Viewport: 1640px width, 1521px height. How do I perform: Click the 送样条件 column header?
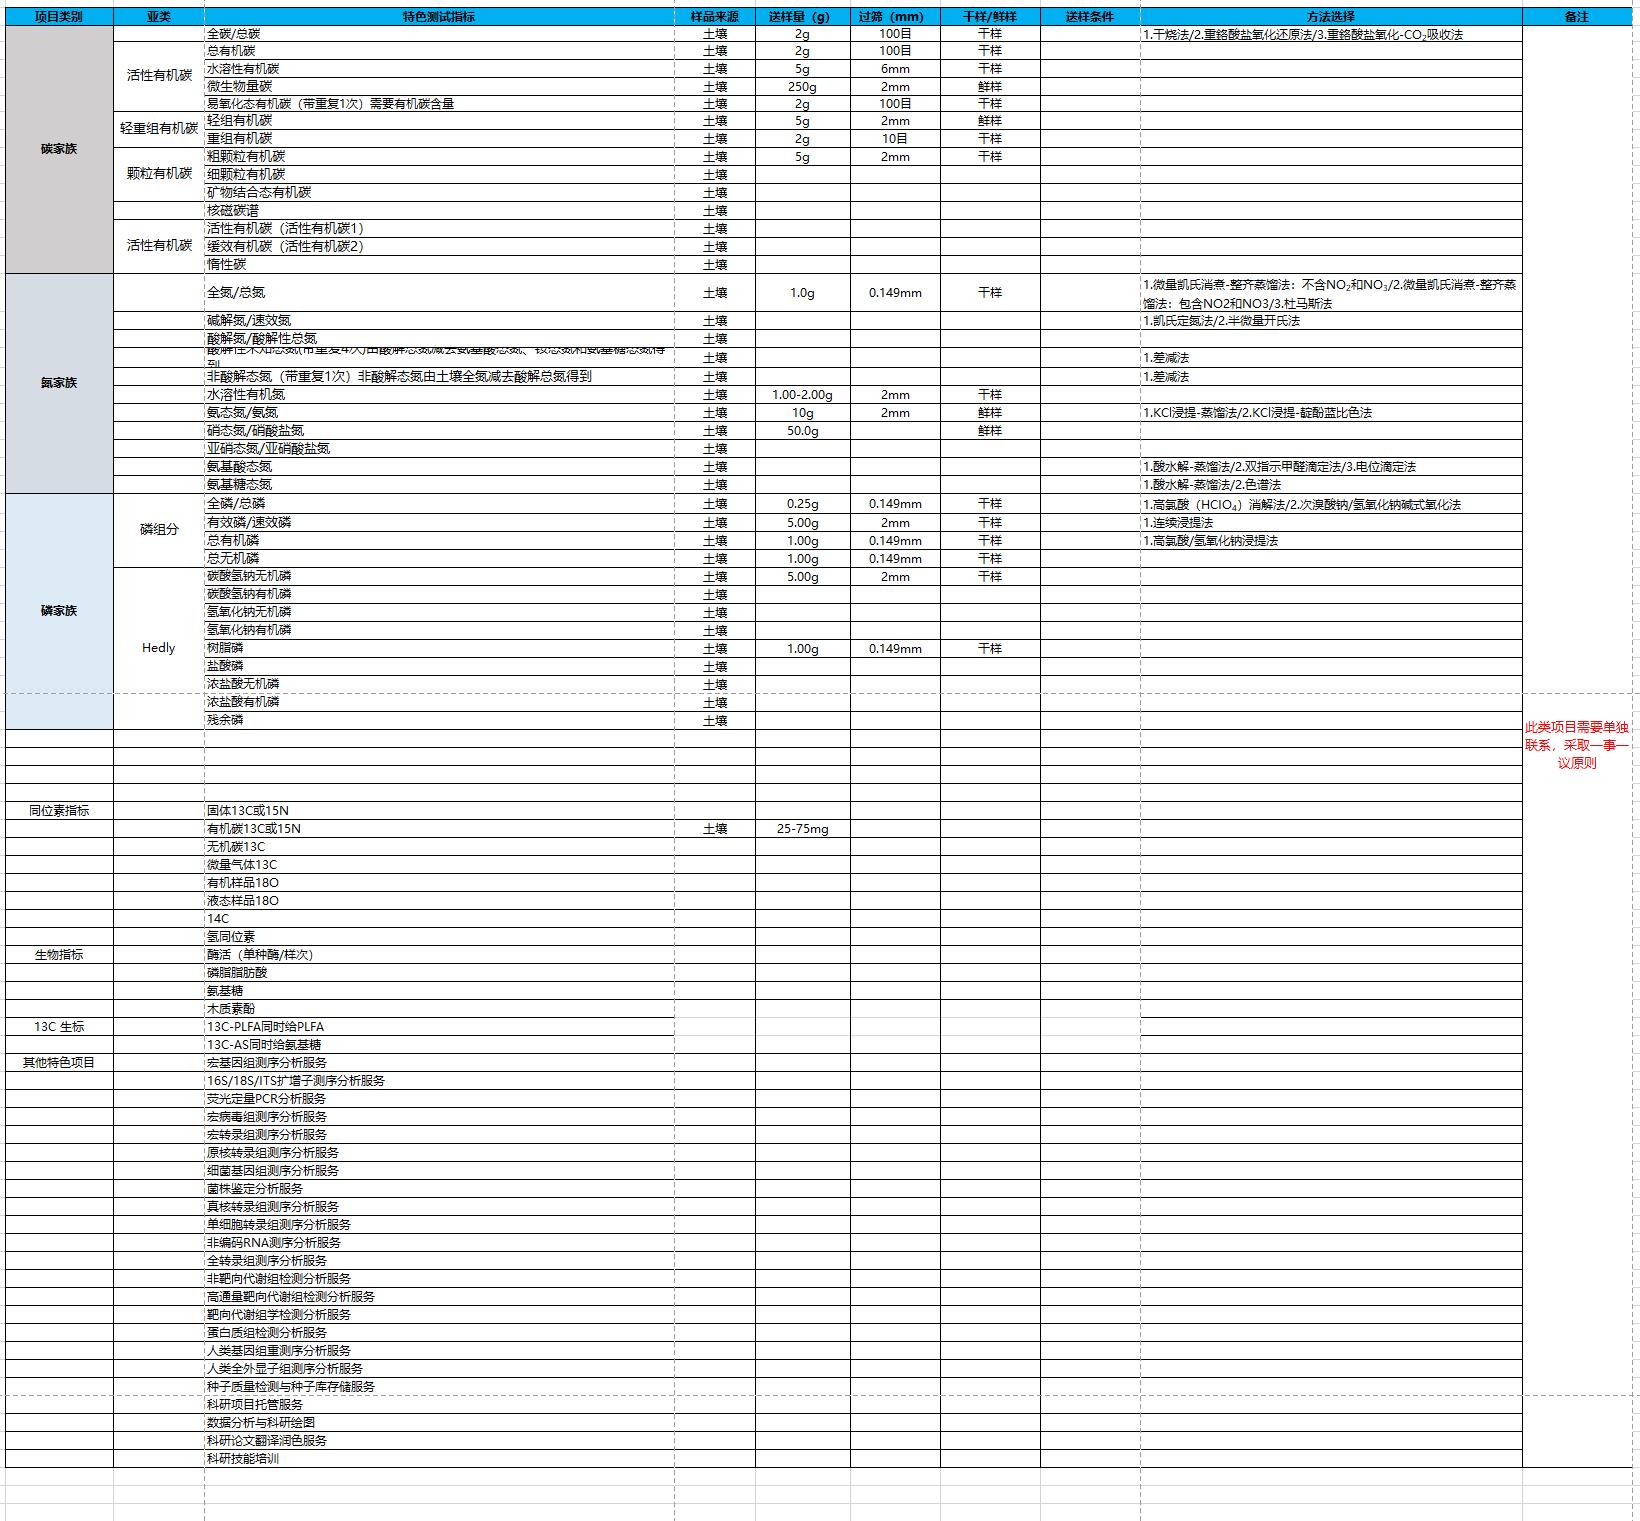point(1089,17)
